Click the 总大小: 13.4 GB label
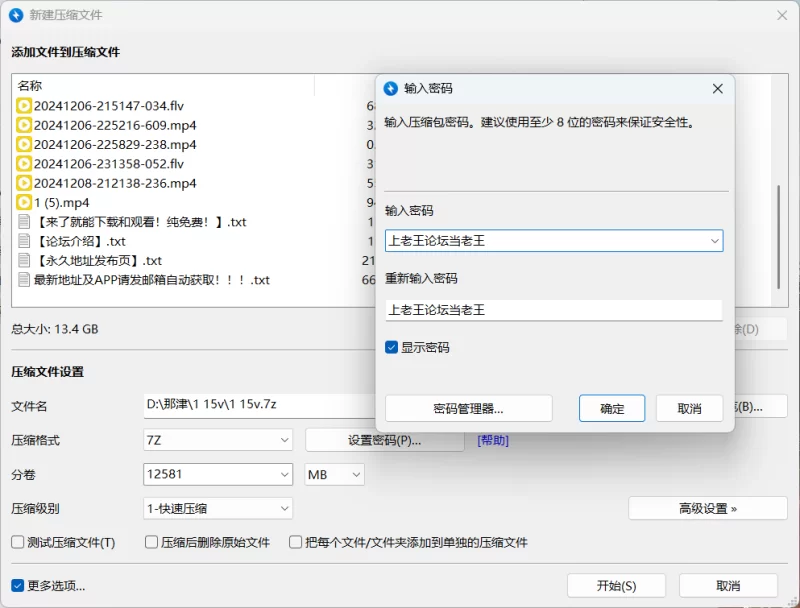 tap(55, 329)
